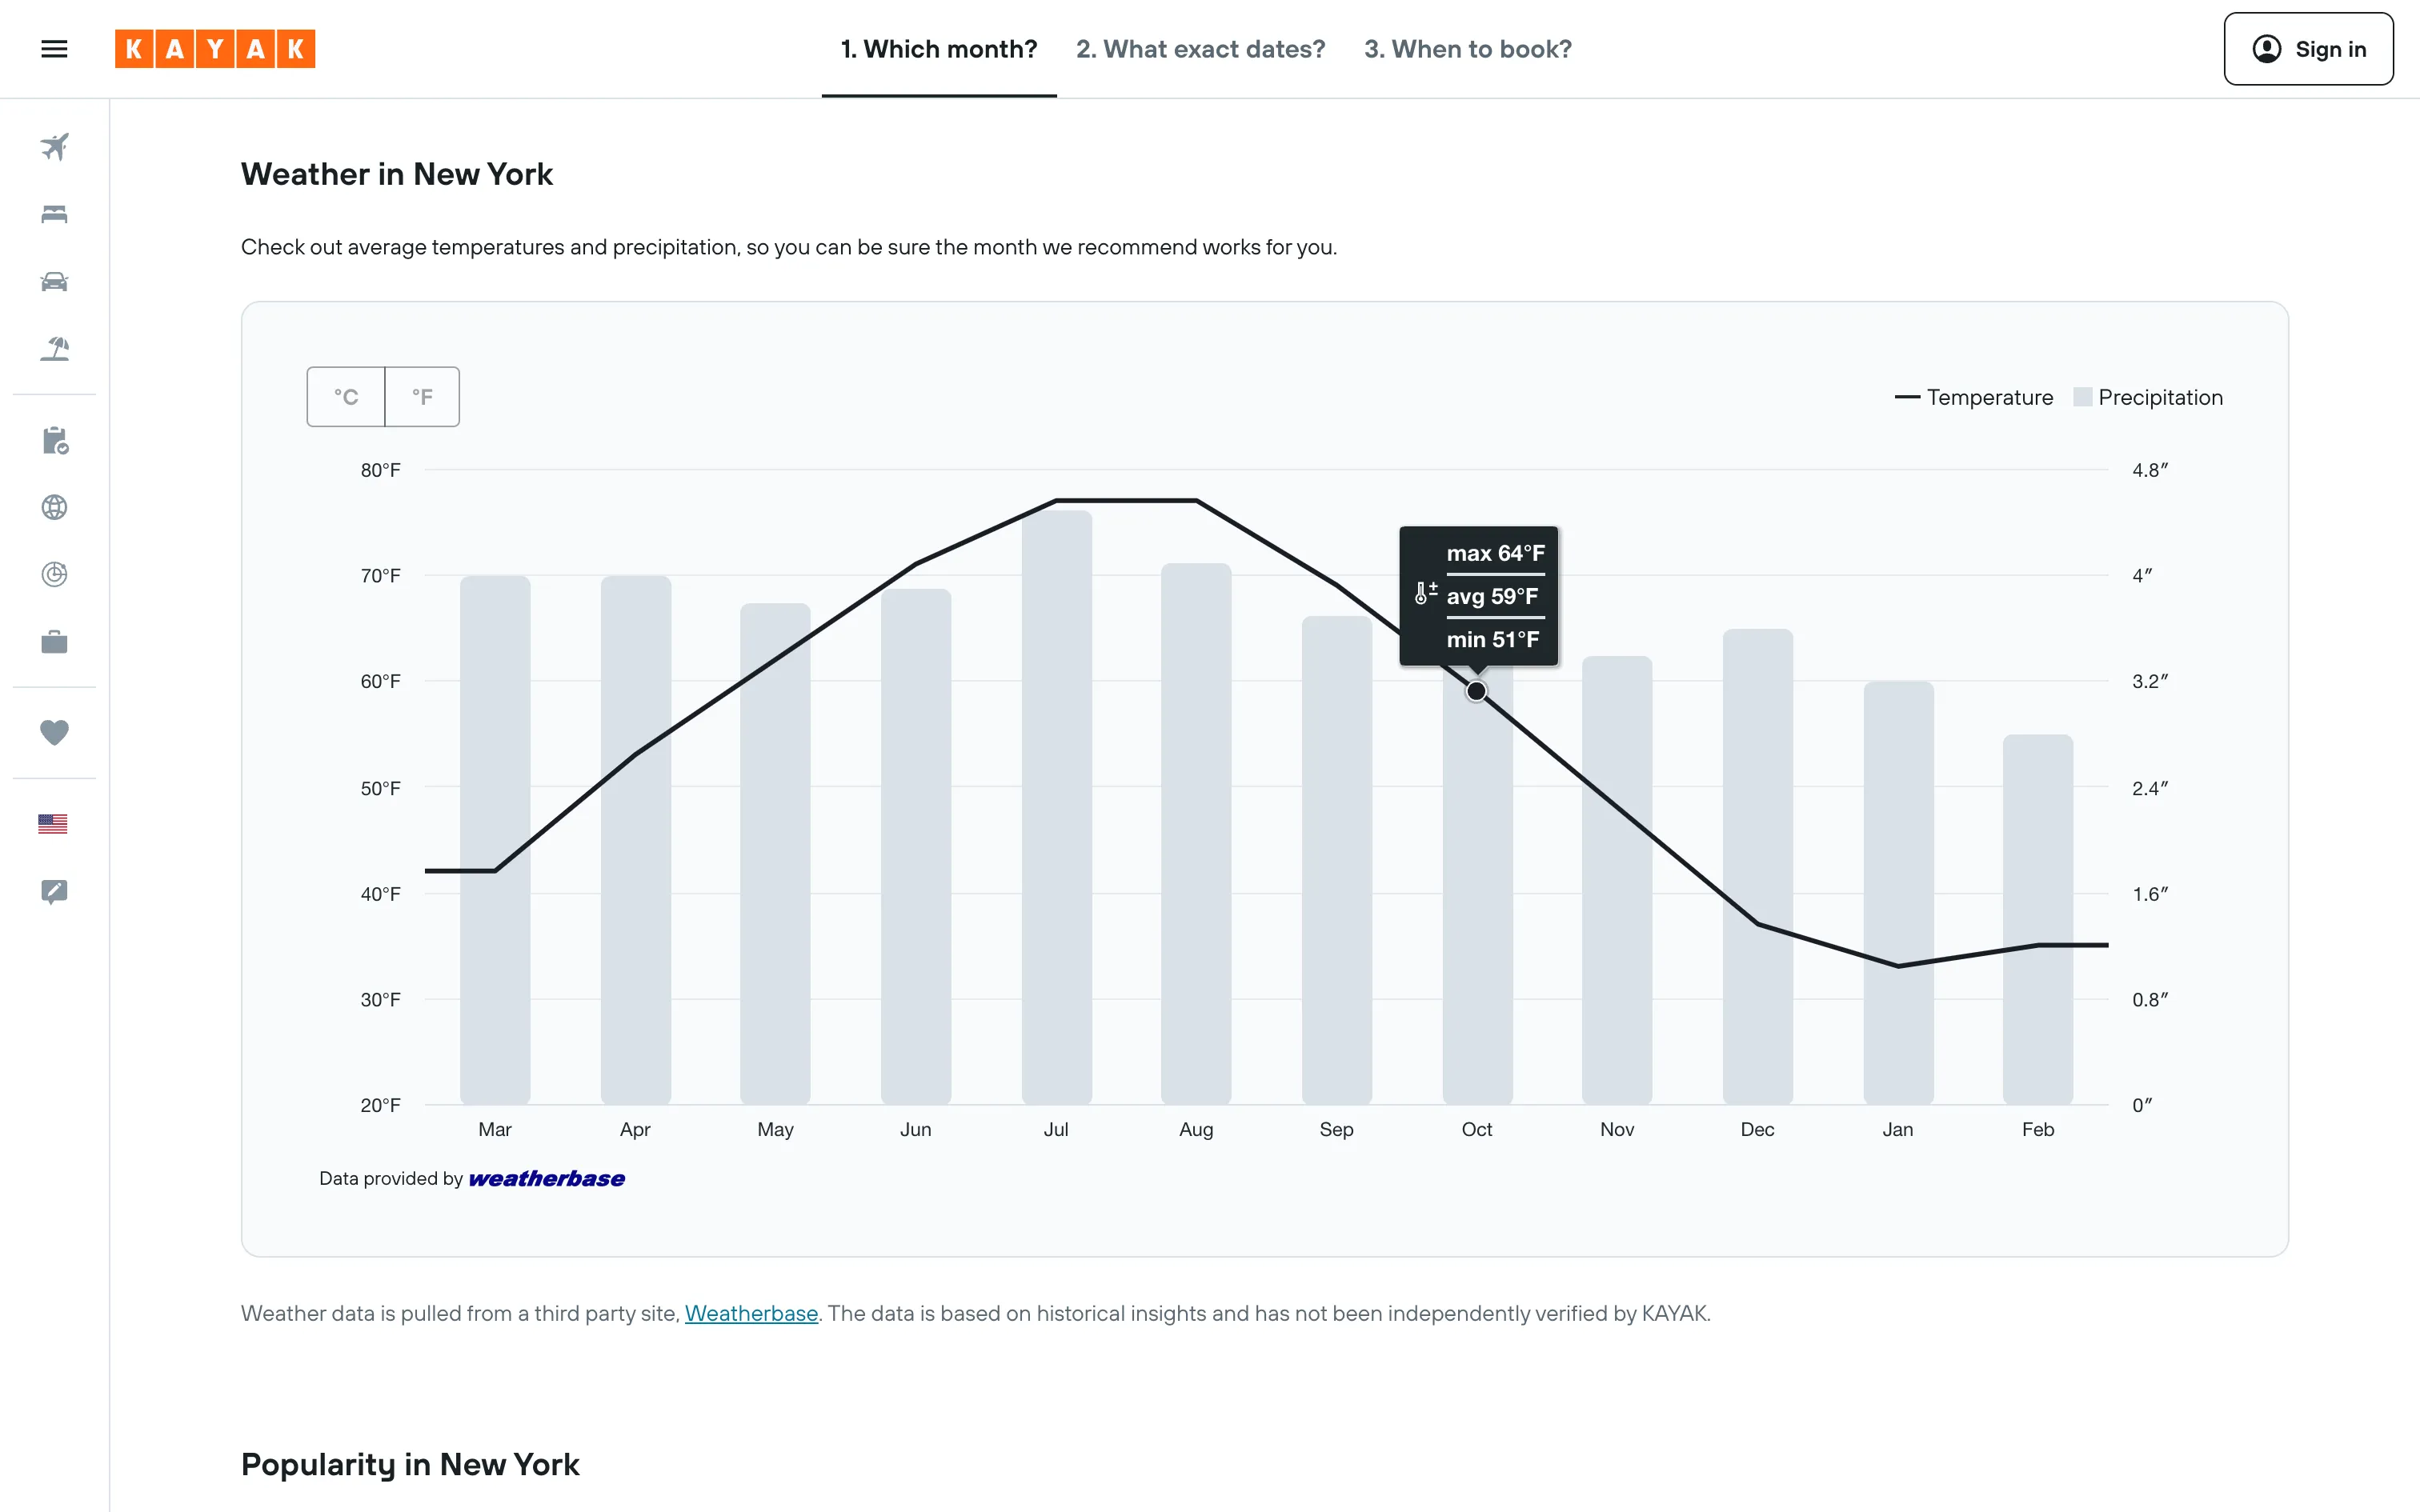Click the Trips clipboard sidebar icon
The width and height of the screenshot is (2420, 1512).
pos(54,440)
